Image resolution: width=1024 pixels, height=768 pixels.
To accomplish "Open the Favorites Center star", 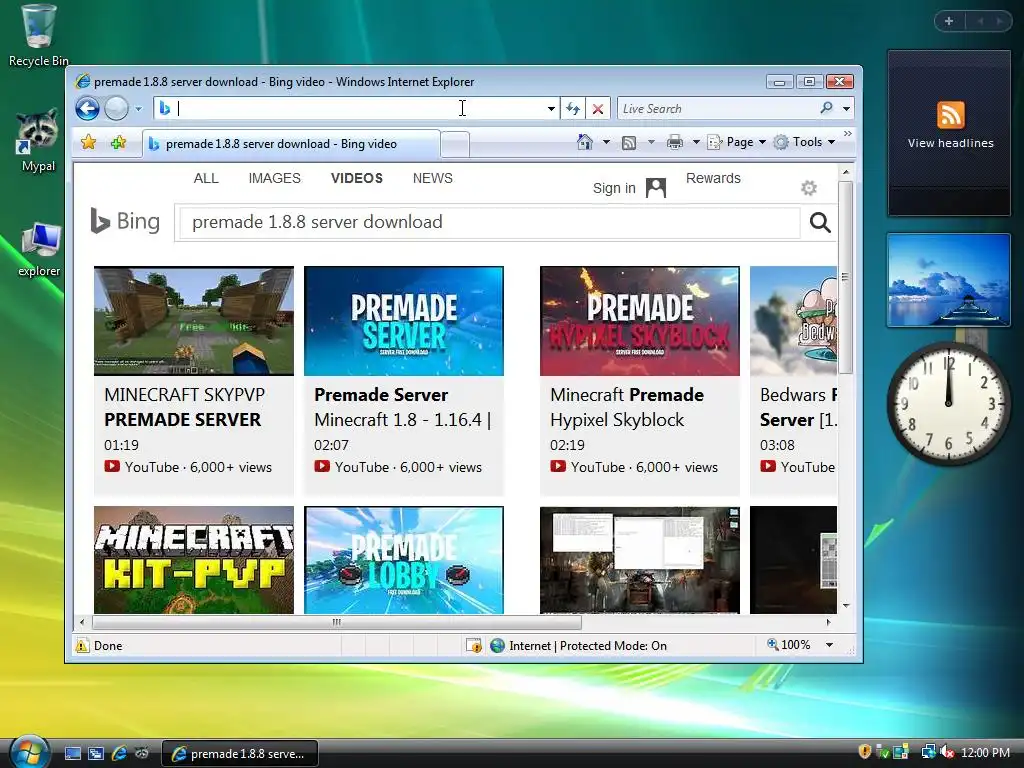I will pos(89,142).
